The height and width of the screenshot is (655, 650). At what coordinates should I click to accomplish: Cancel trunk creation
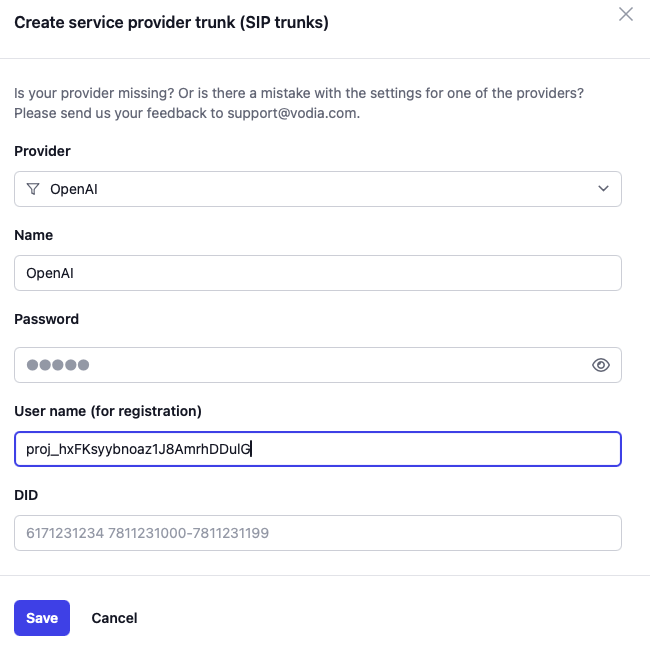[x=114, y=618]
